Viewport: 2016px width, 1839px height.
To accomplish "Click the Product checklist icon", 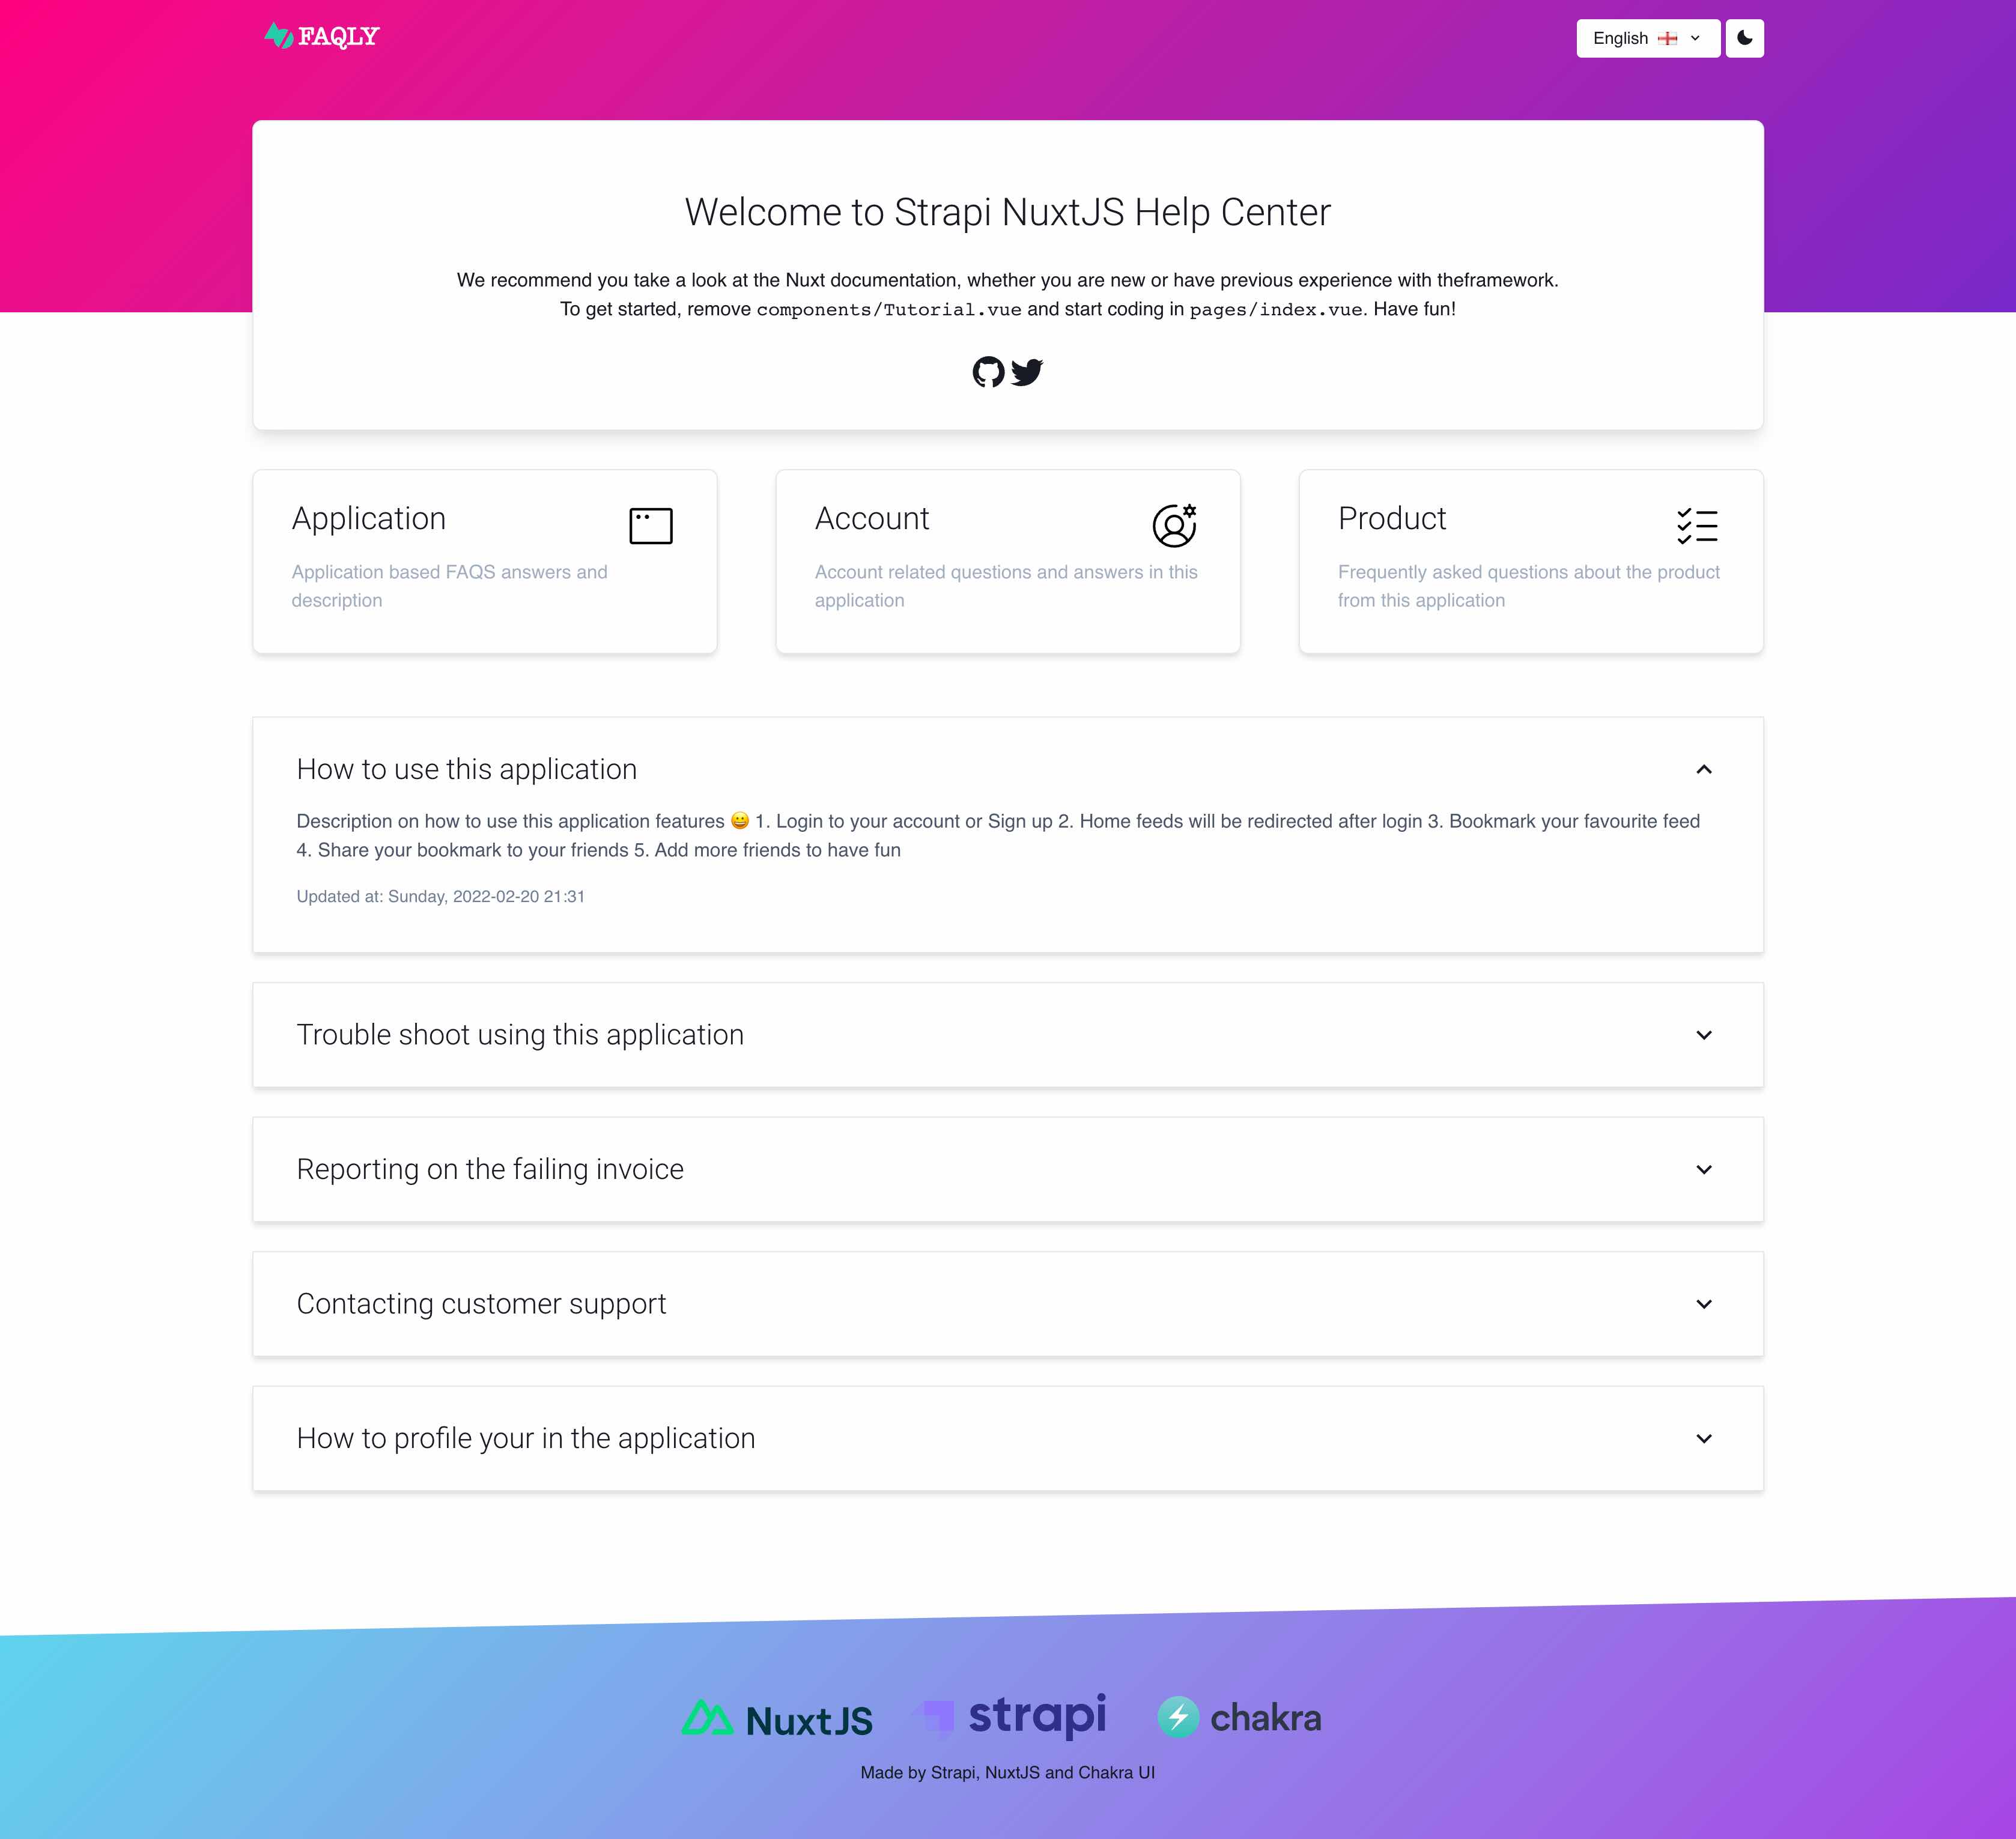I will coord(1696,524).
